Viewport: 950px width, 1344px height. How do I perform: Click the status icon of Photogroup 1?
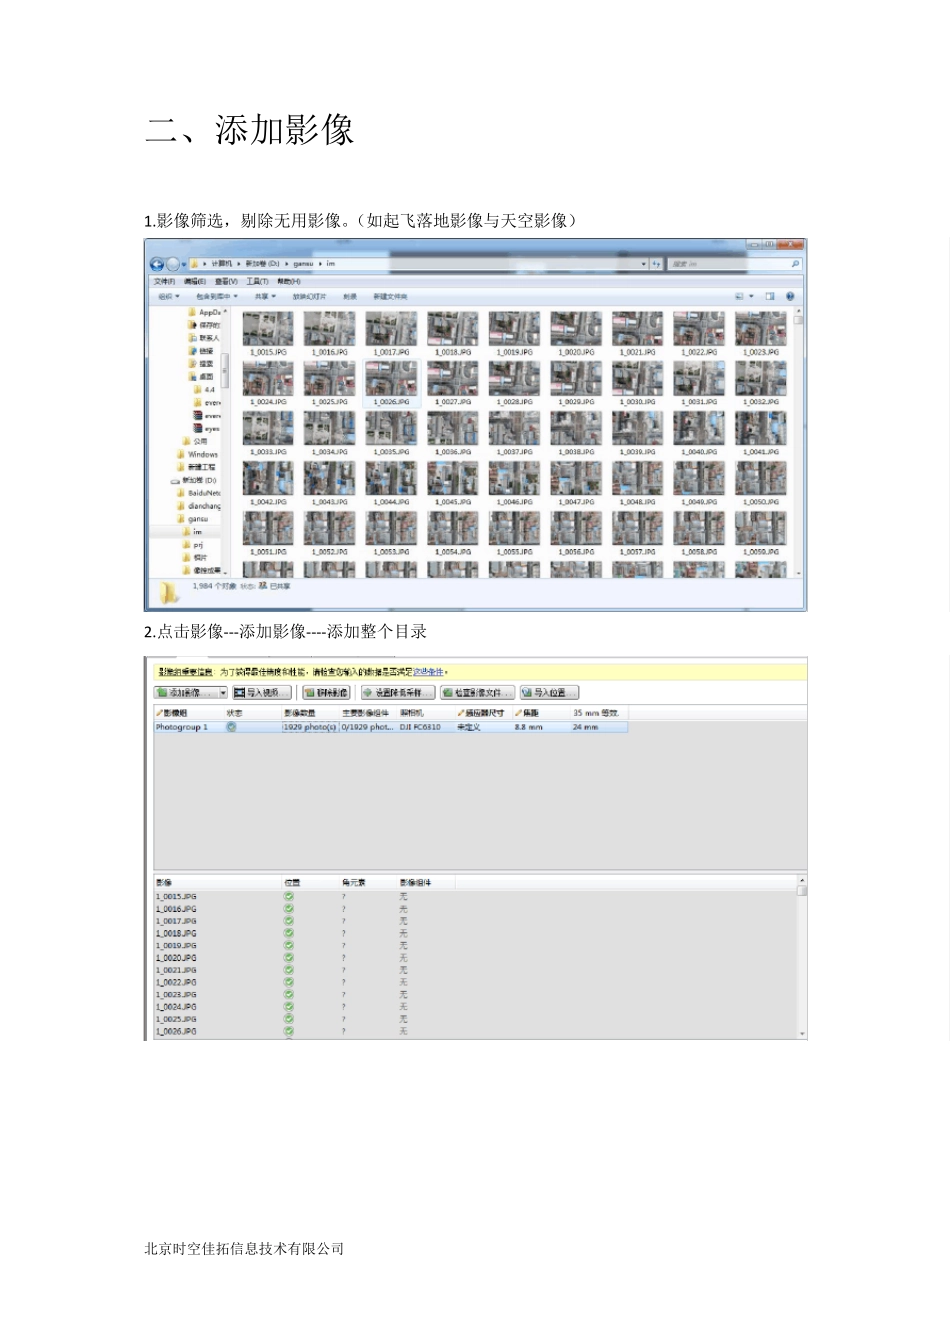pyautogui.click(x=232, y=727)
